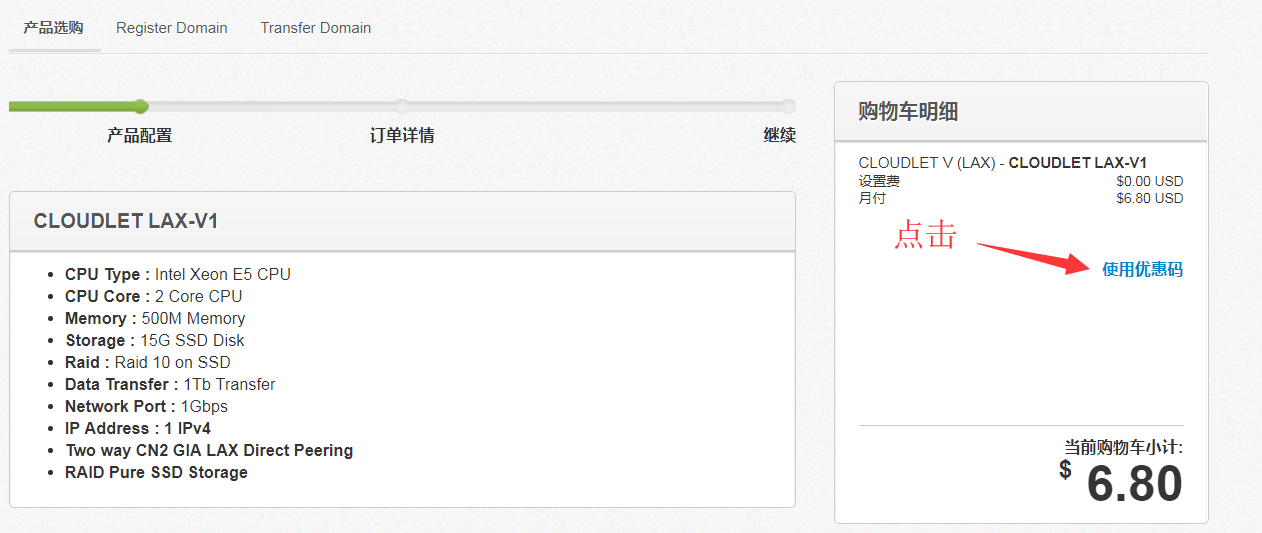Click the 订单详情 progress step dot

tap(402, 106)
